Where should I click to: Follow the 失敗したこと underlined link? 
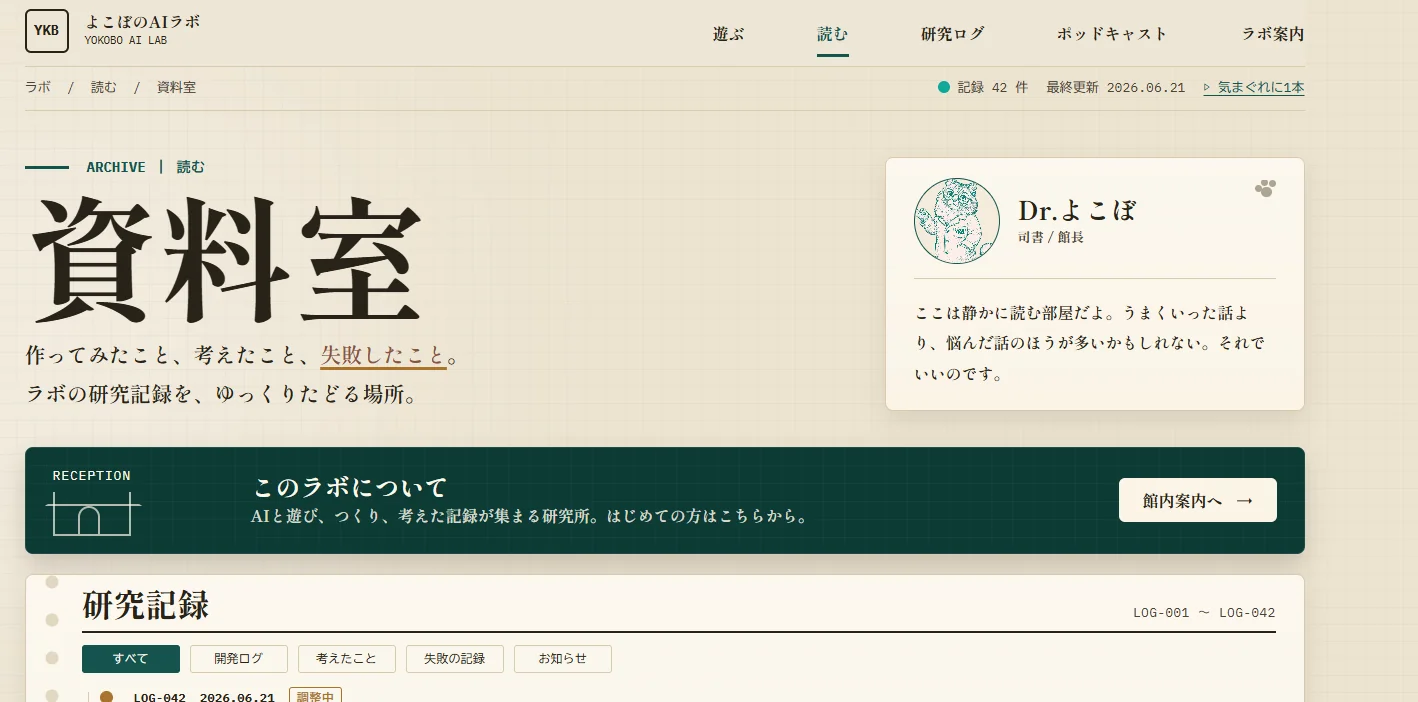[x=383, y=356]
